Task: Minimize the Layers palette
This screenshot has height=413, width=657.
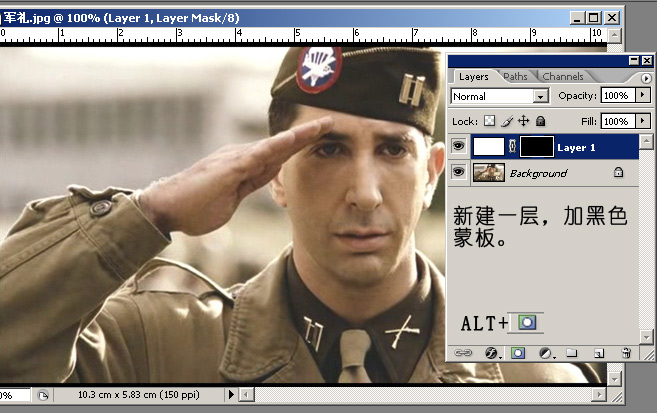Action: tap(634, 61)
